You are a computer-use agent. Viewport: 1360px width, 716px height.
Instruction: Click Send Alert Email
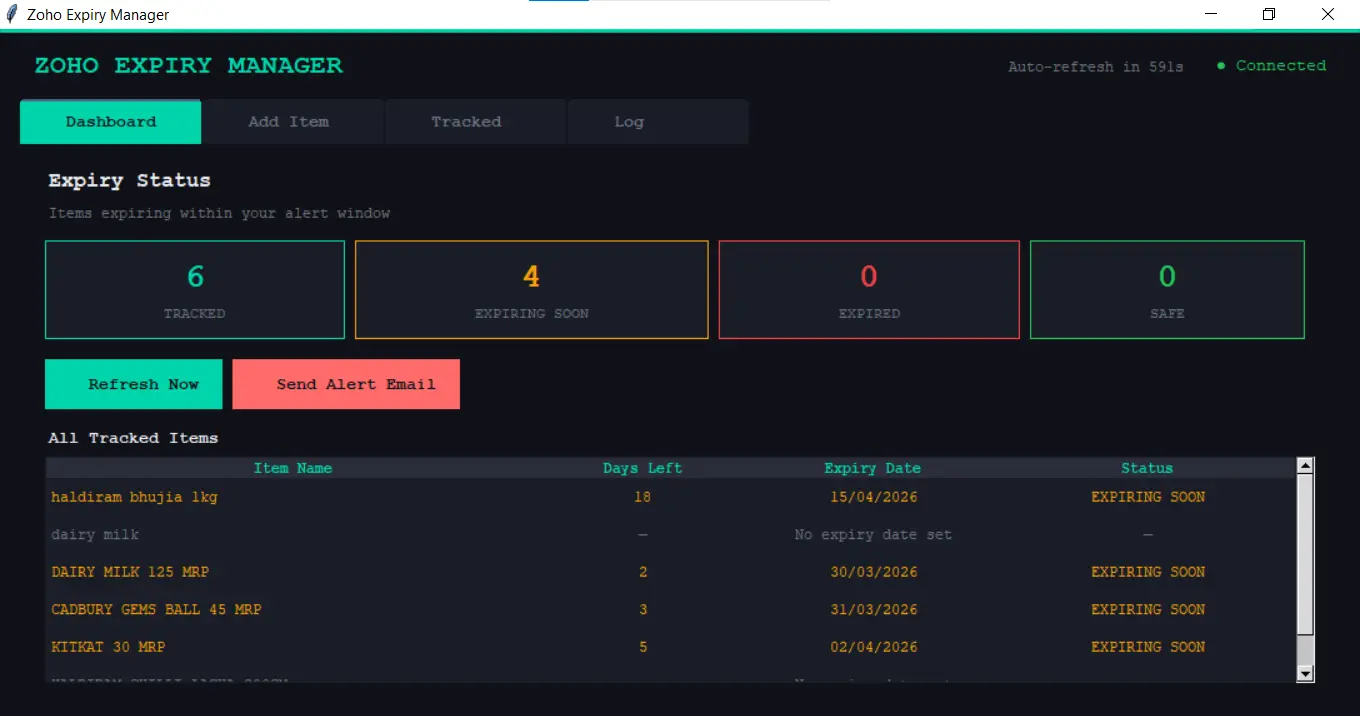tap(345, 384)
